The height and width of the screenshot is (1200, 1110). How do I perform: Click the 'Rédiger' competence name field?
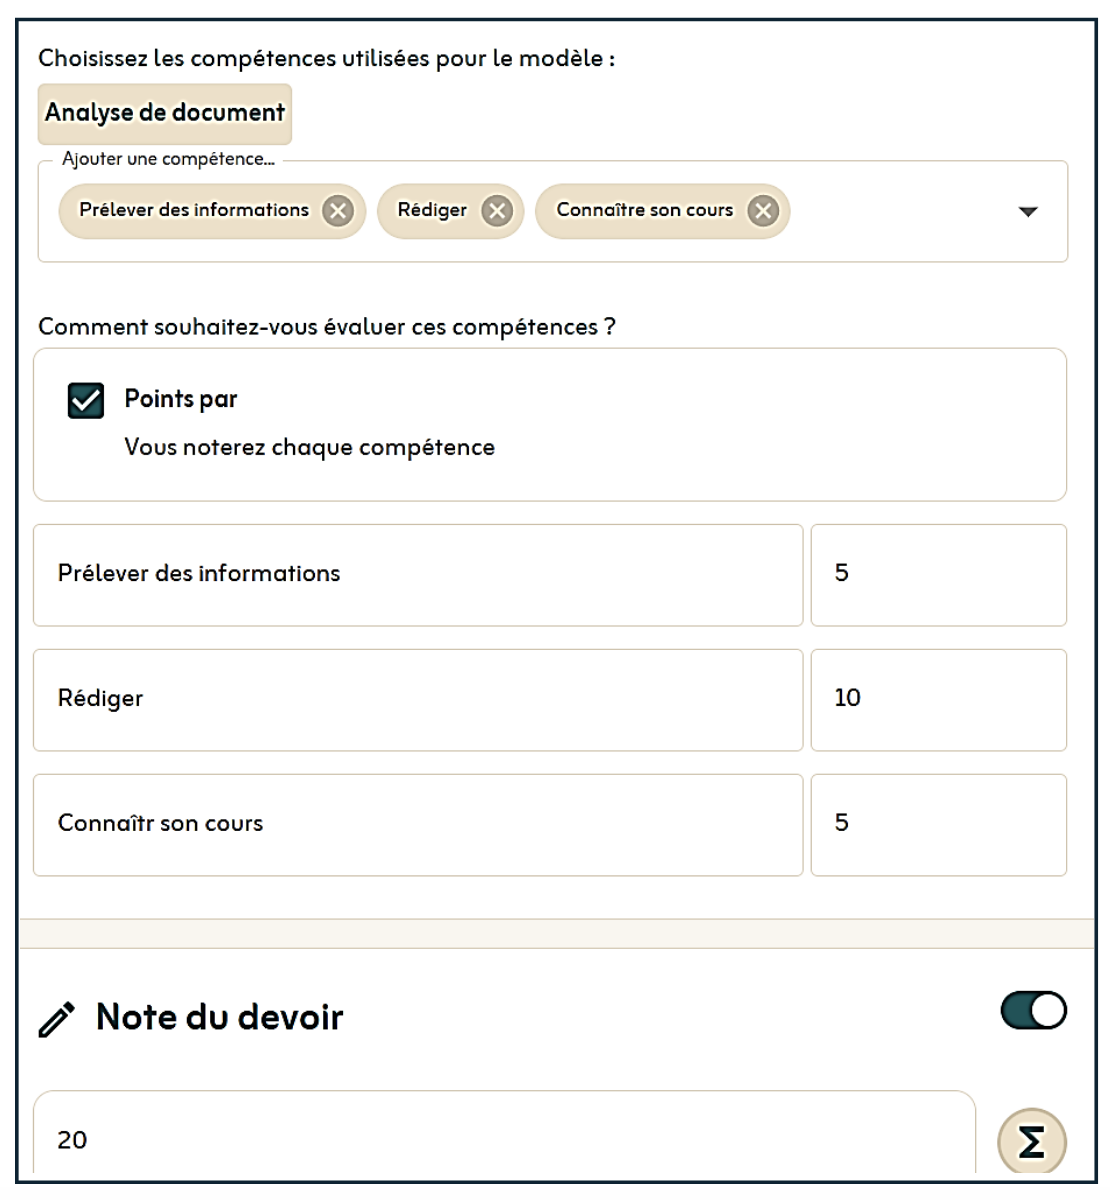pos(417,699)
